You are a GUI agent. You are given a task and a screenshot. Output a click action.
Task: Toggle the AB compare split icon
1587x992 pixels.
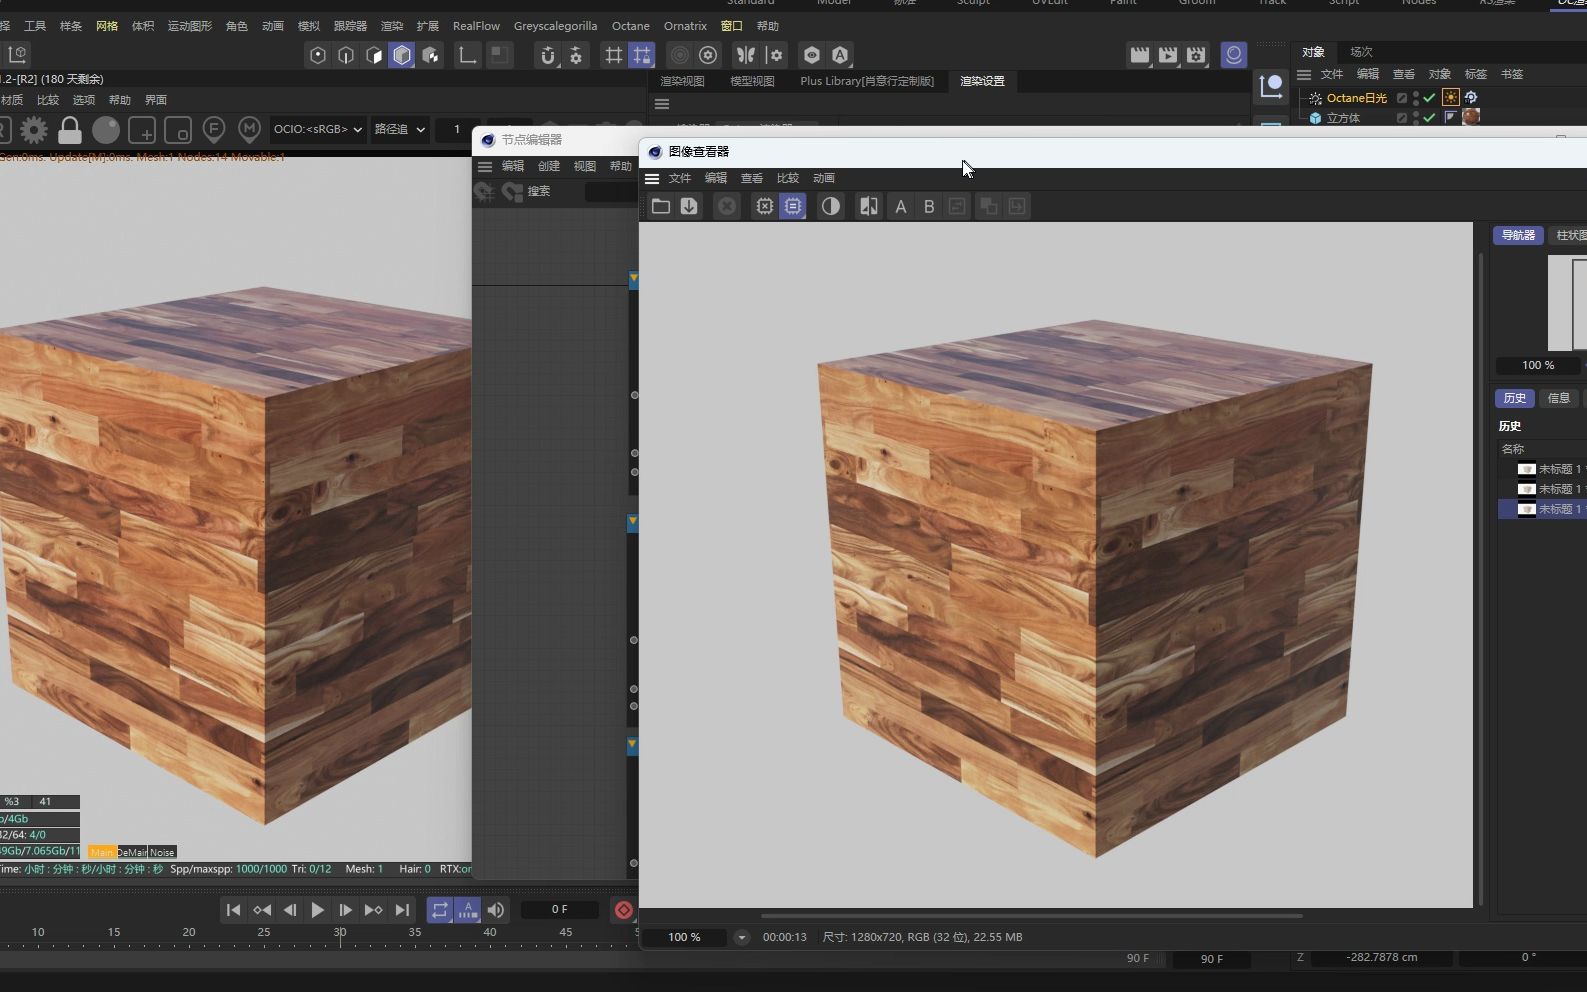pyautogui.click(x=869, y=206)
